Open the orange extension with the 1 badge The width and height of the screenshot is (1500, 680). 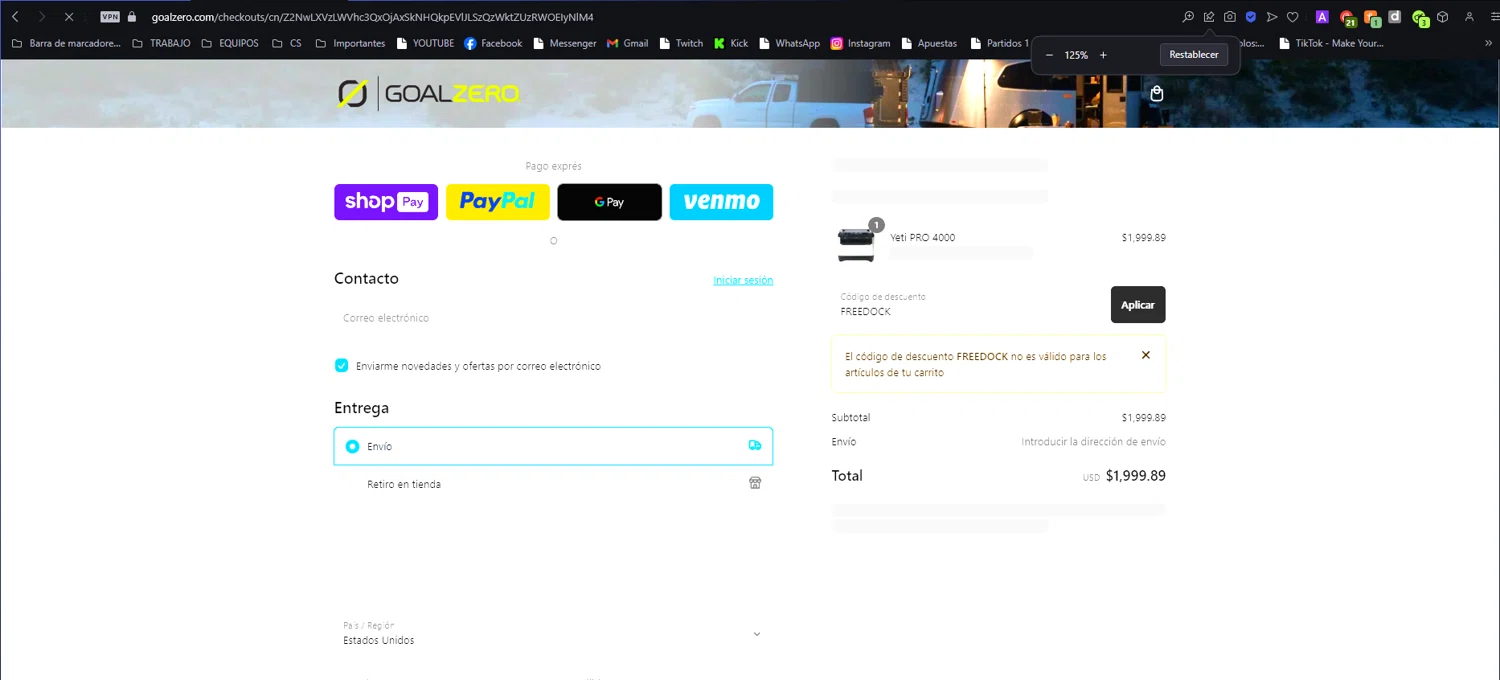[1372, 18]
